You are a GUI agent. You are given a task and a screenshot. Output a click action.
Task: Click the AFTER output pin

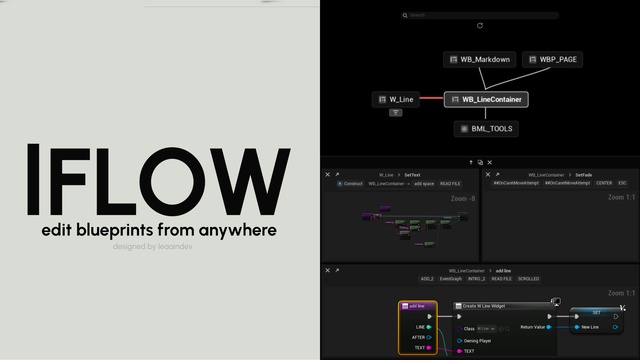[429, 338]
